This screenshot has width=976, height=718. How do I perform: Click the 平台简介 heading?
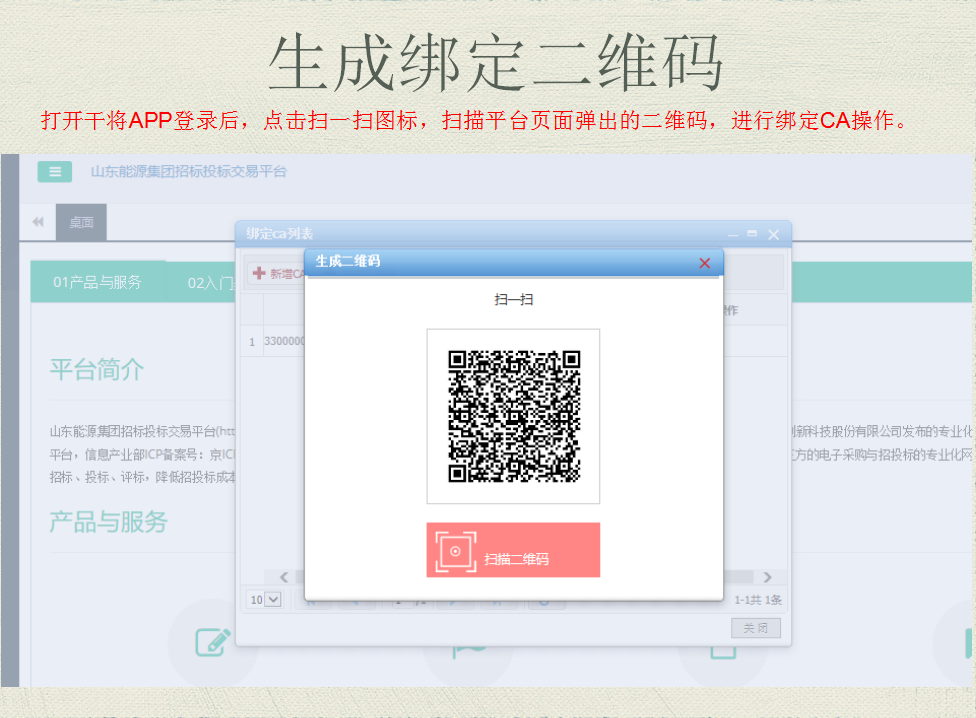pos(97,370)
